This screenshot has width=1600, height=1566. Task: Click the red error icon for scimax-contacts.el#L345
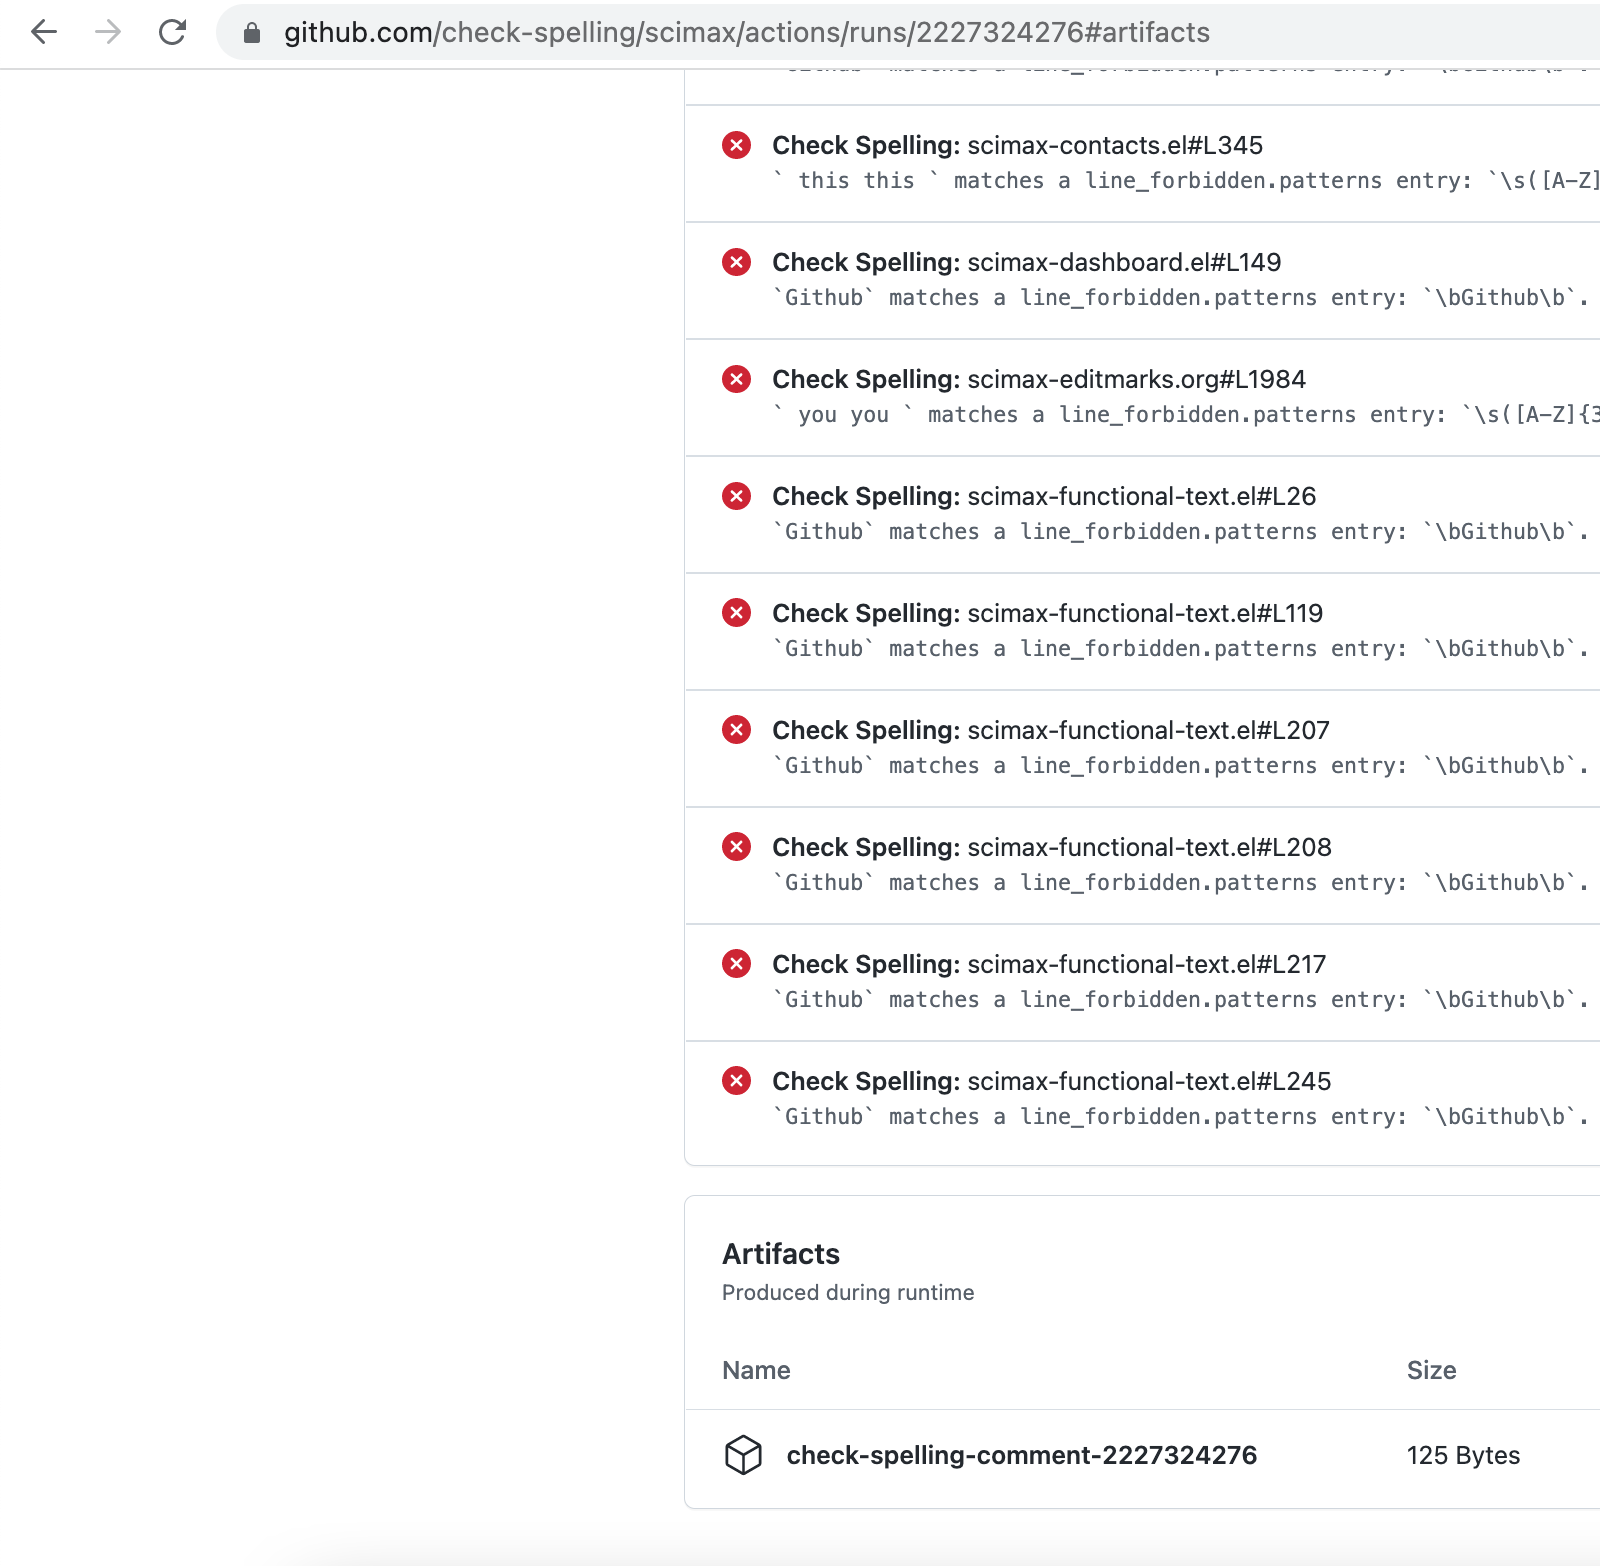click(x=737, y=145)
